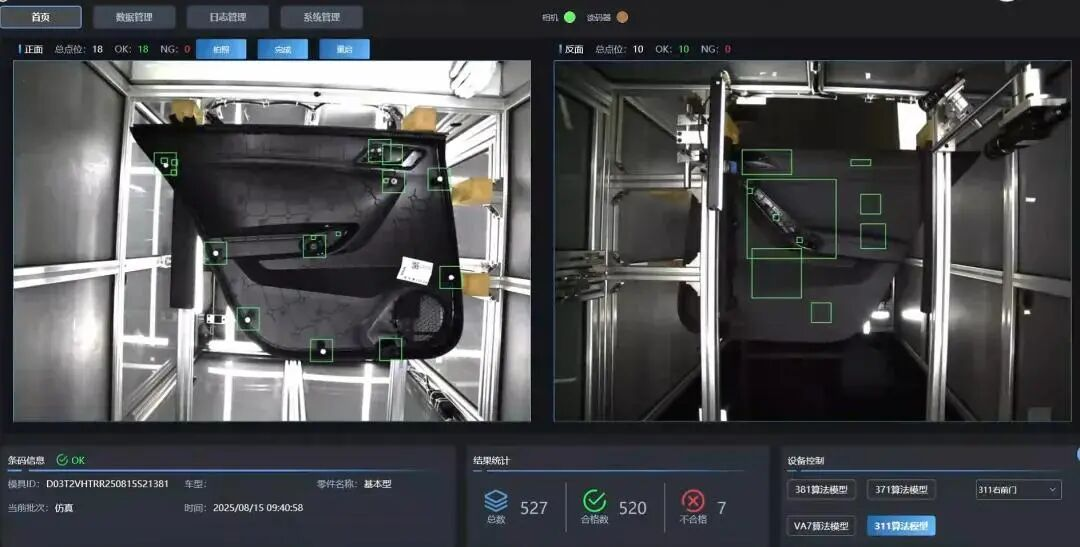The width and height of the screenshot is (1080, 547).
Task: Go to the 系统管理 tab
Action: (322, 17)
